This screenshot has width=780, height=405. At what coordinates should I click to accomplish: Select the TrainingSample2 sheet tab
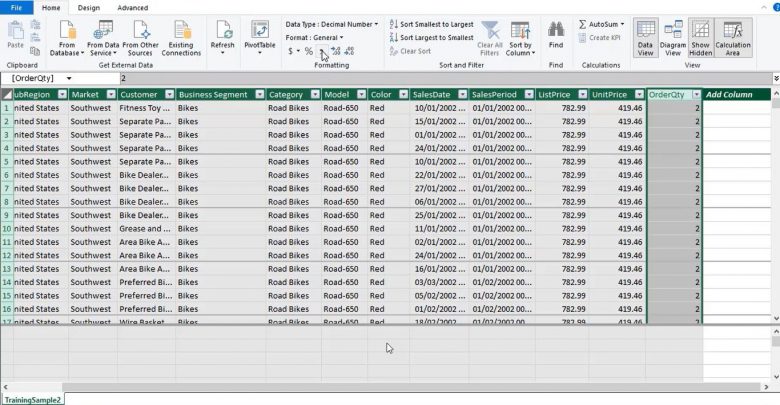pos(33,400)
